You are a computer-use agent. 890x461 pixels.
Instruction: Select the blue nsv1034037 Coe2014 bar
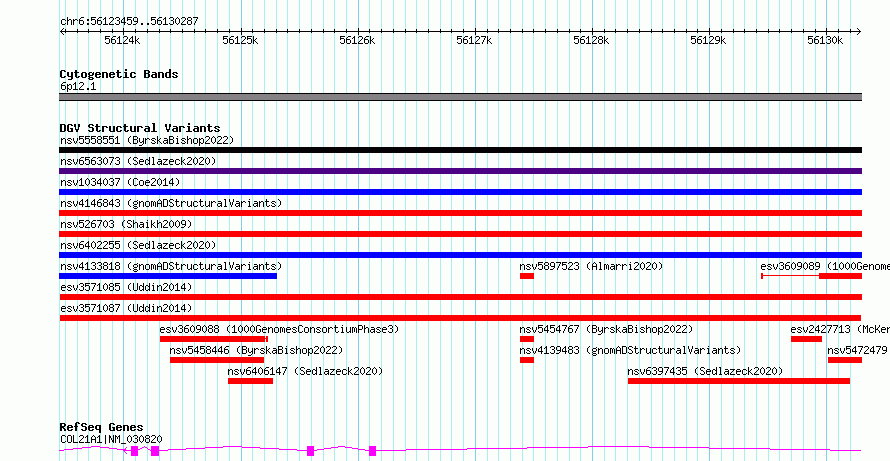pos(460,192)
